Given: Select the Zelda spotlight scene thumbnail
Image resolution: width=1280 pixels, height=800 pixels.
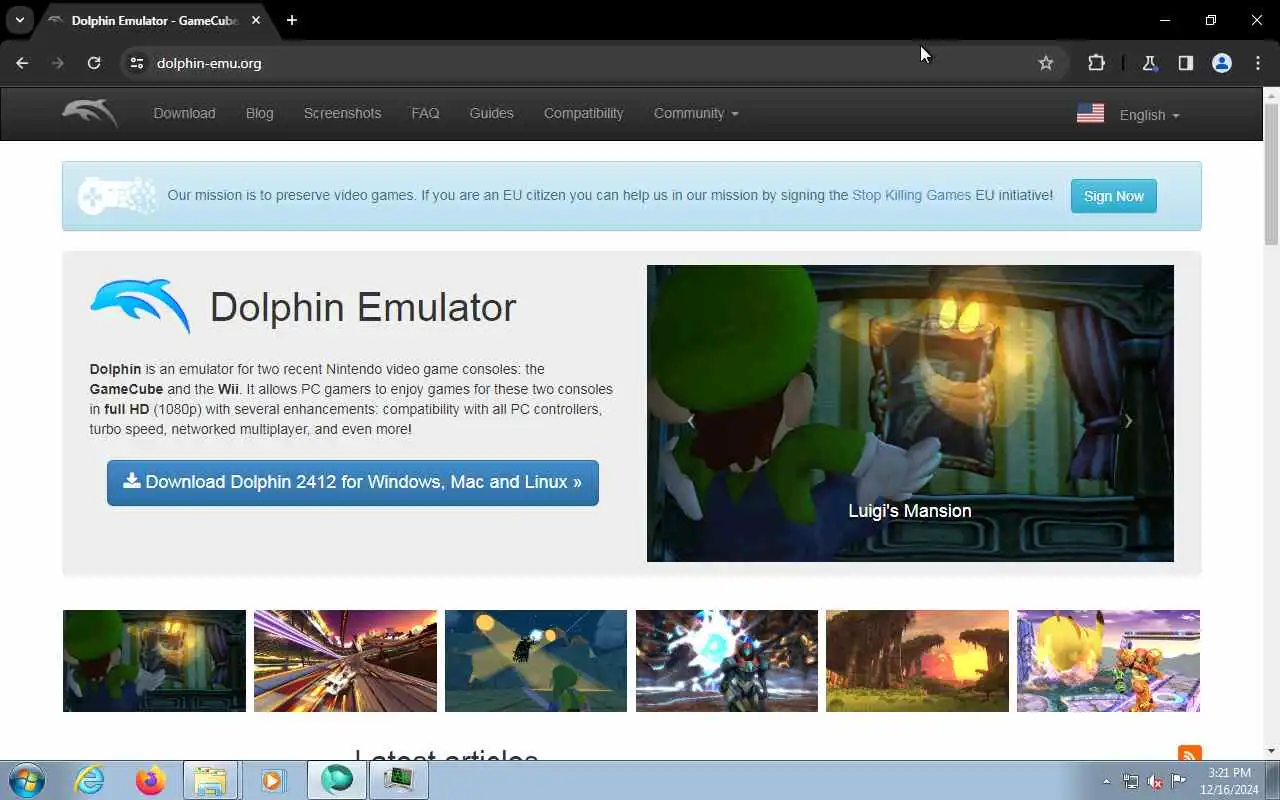Looking at the screenshot, I should 536,661.
